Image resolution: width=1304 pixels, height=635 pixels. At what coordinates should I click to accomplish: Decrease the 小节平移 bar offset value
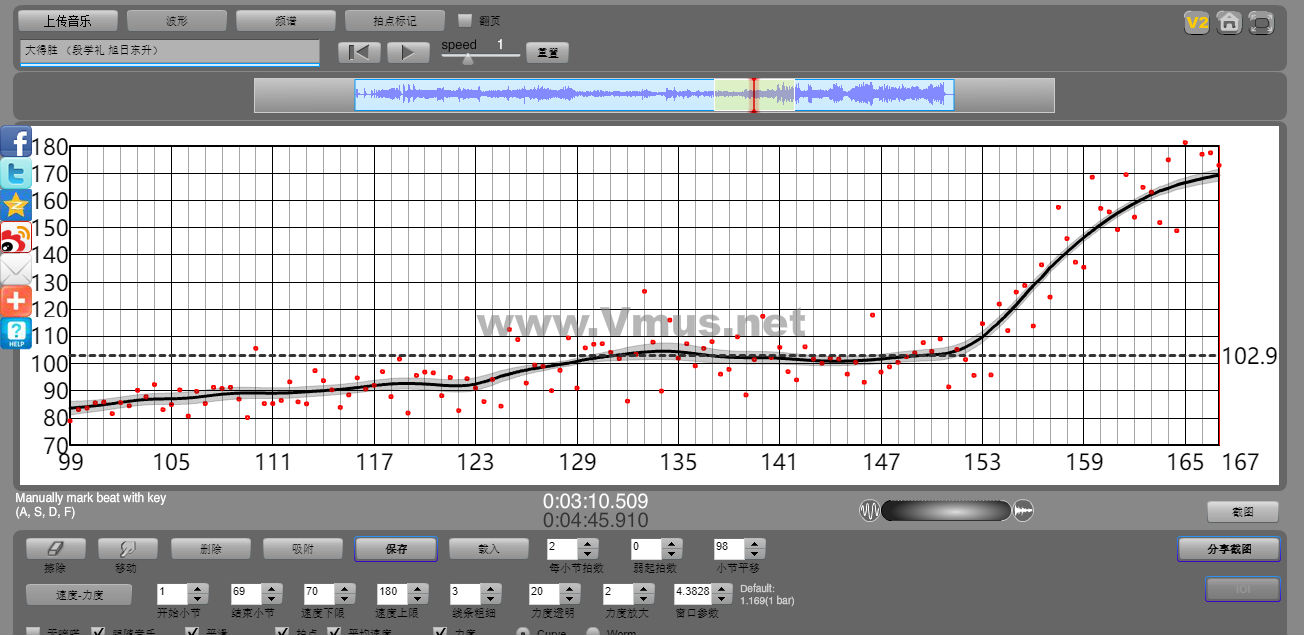(x=756, y=554)
